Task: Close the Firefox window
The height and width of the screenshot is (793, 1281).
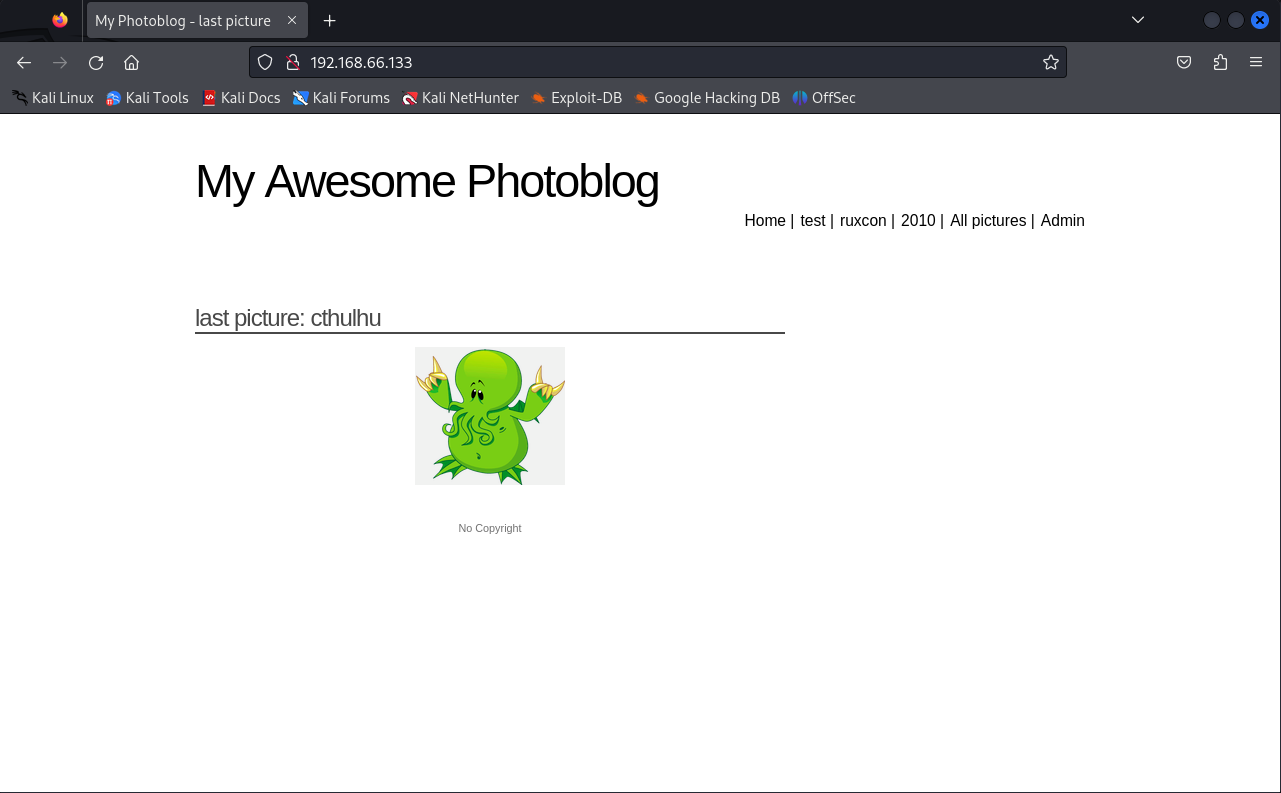Action: tap(1260, 20)
